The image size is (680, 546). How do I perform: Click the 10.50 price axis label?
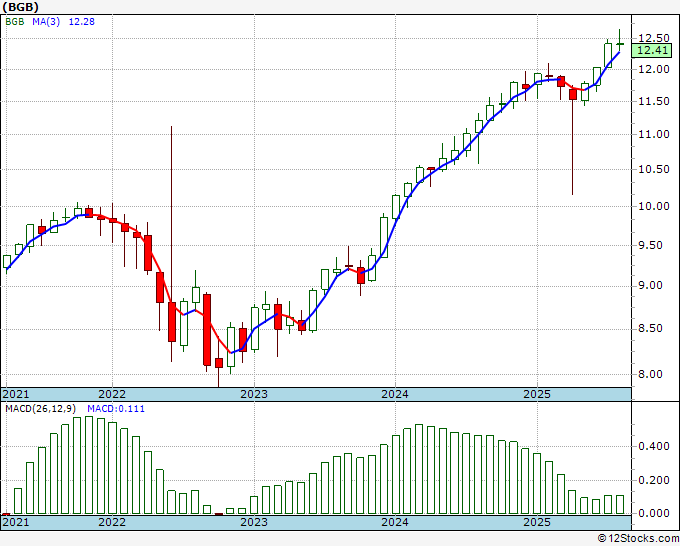pyautogui.click(x=654, y=170)
